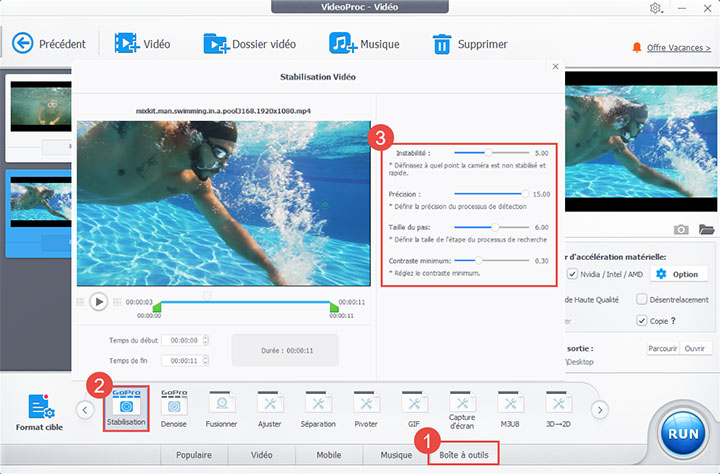Play the video preview

[x=98, y=301]
